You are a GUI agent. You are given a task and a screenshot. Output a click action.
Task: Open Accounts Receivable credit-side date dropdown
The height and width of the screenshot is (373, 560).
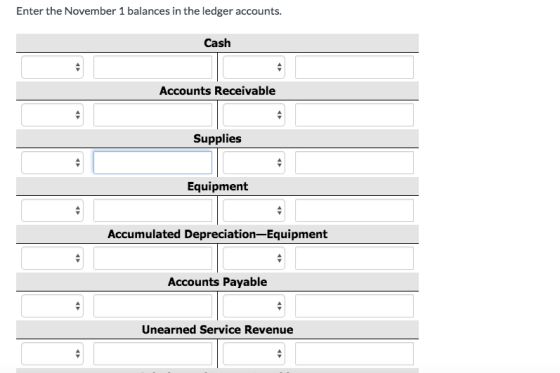pos(254,115)
